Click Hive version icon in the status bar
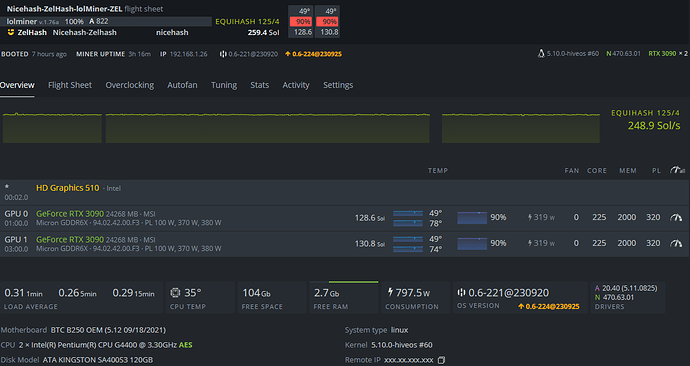Viewport: 690px width, 366px height. click(x=223, y=54)
